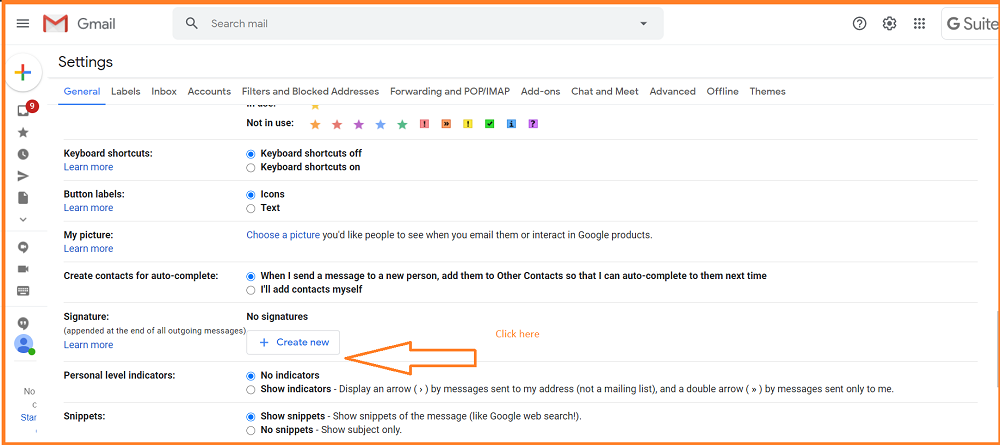
Task: Pick the purple star from Not in use
Action: (x=358, y=124)
